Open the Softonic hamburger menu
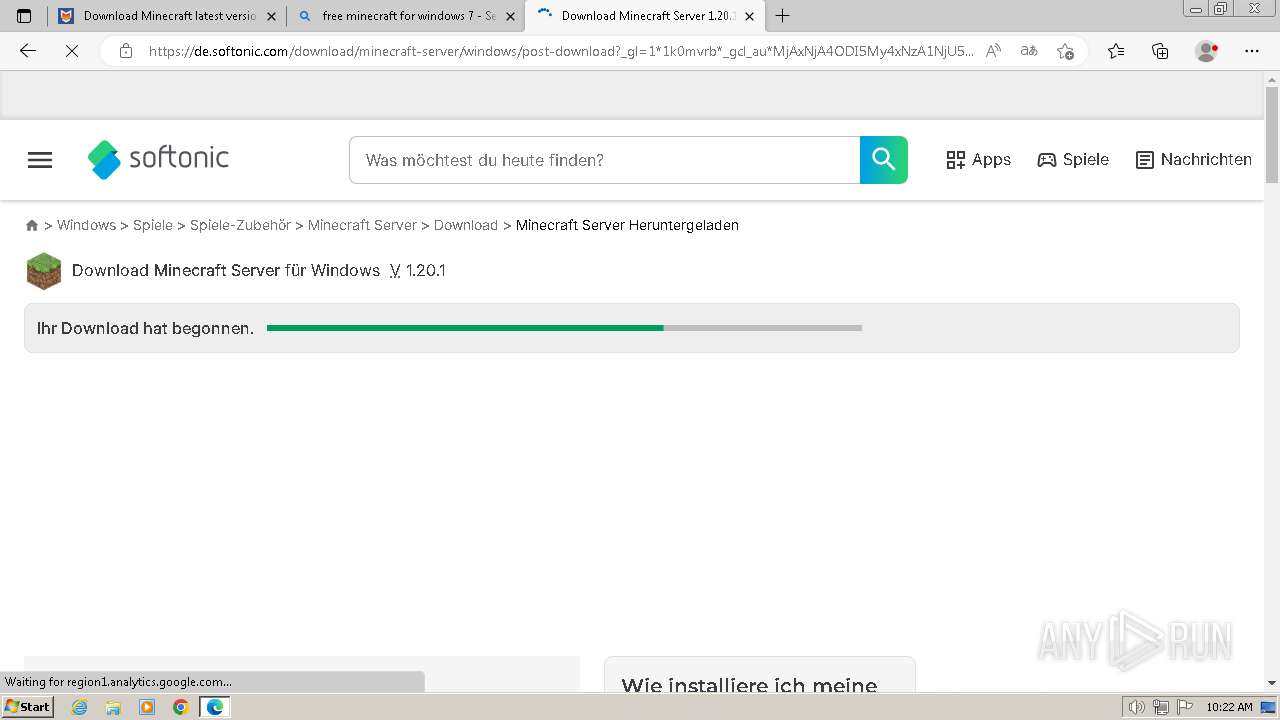 coord(40,160)
